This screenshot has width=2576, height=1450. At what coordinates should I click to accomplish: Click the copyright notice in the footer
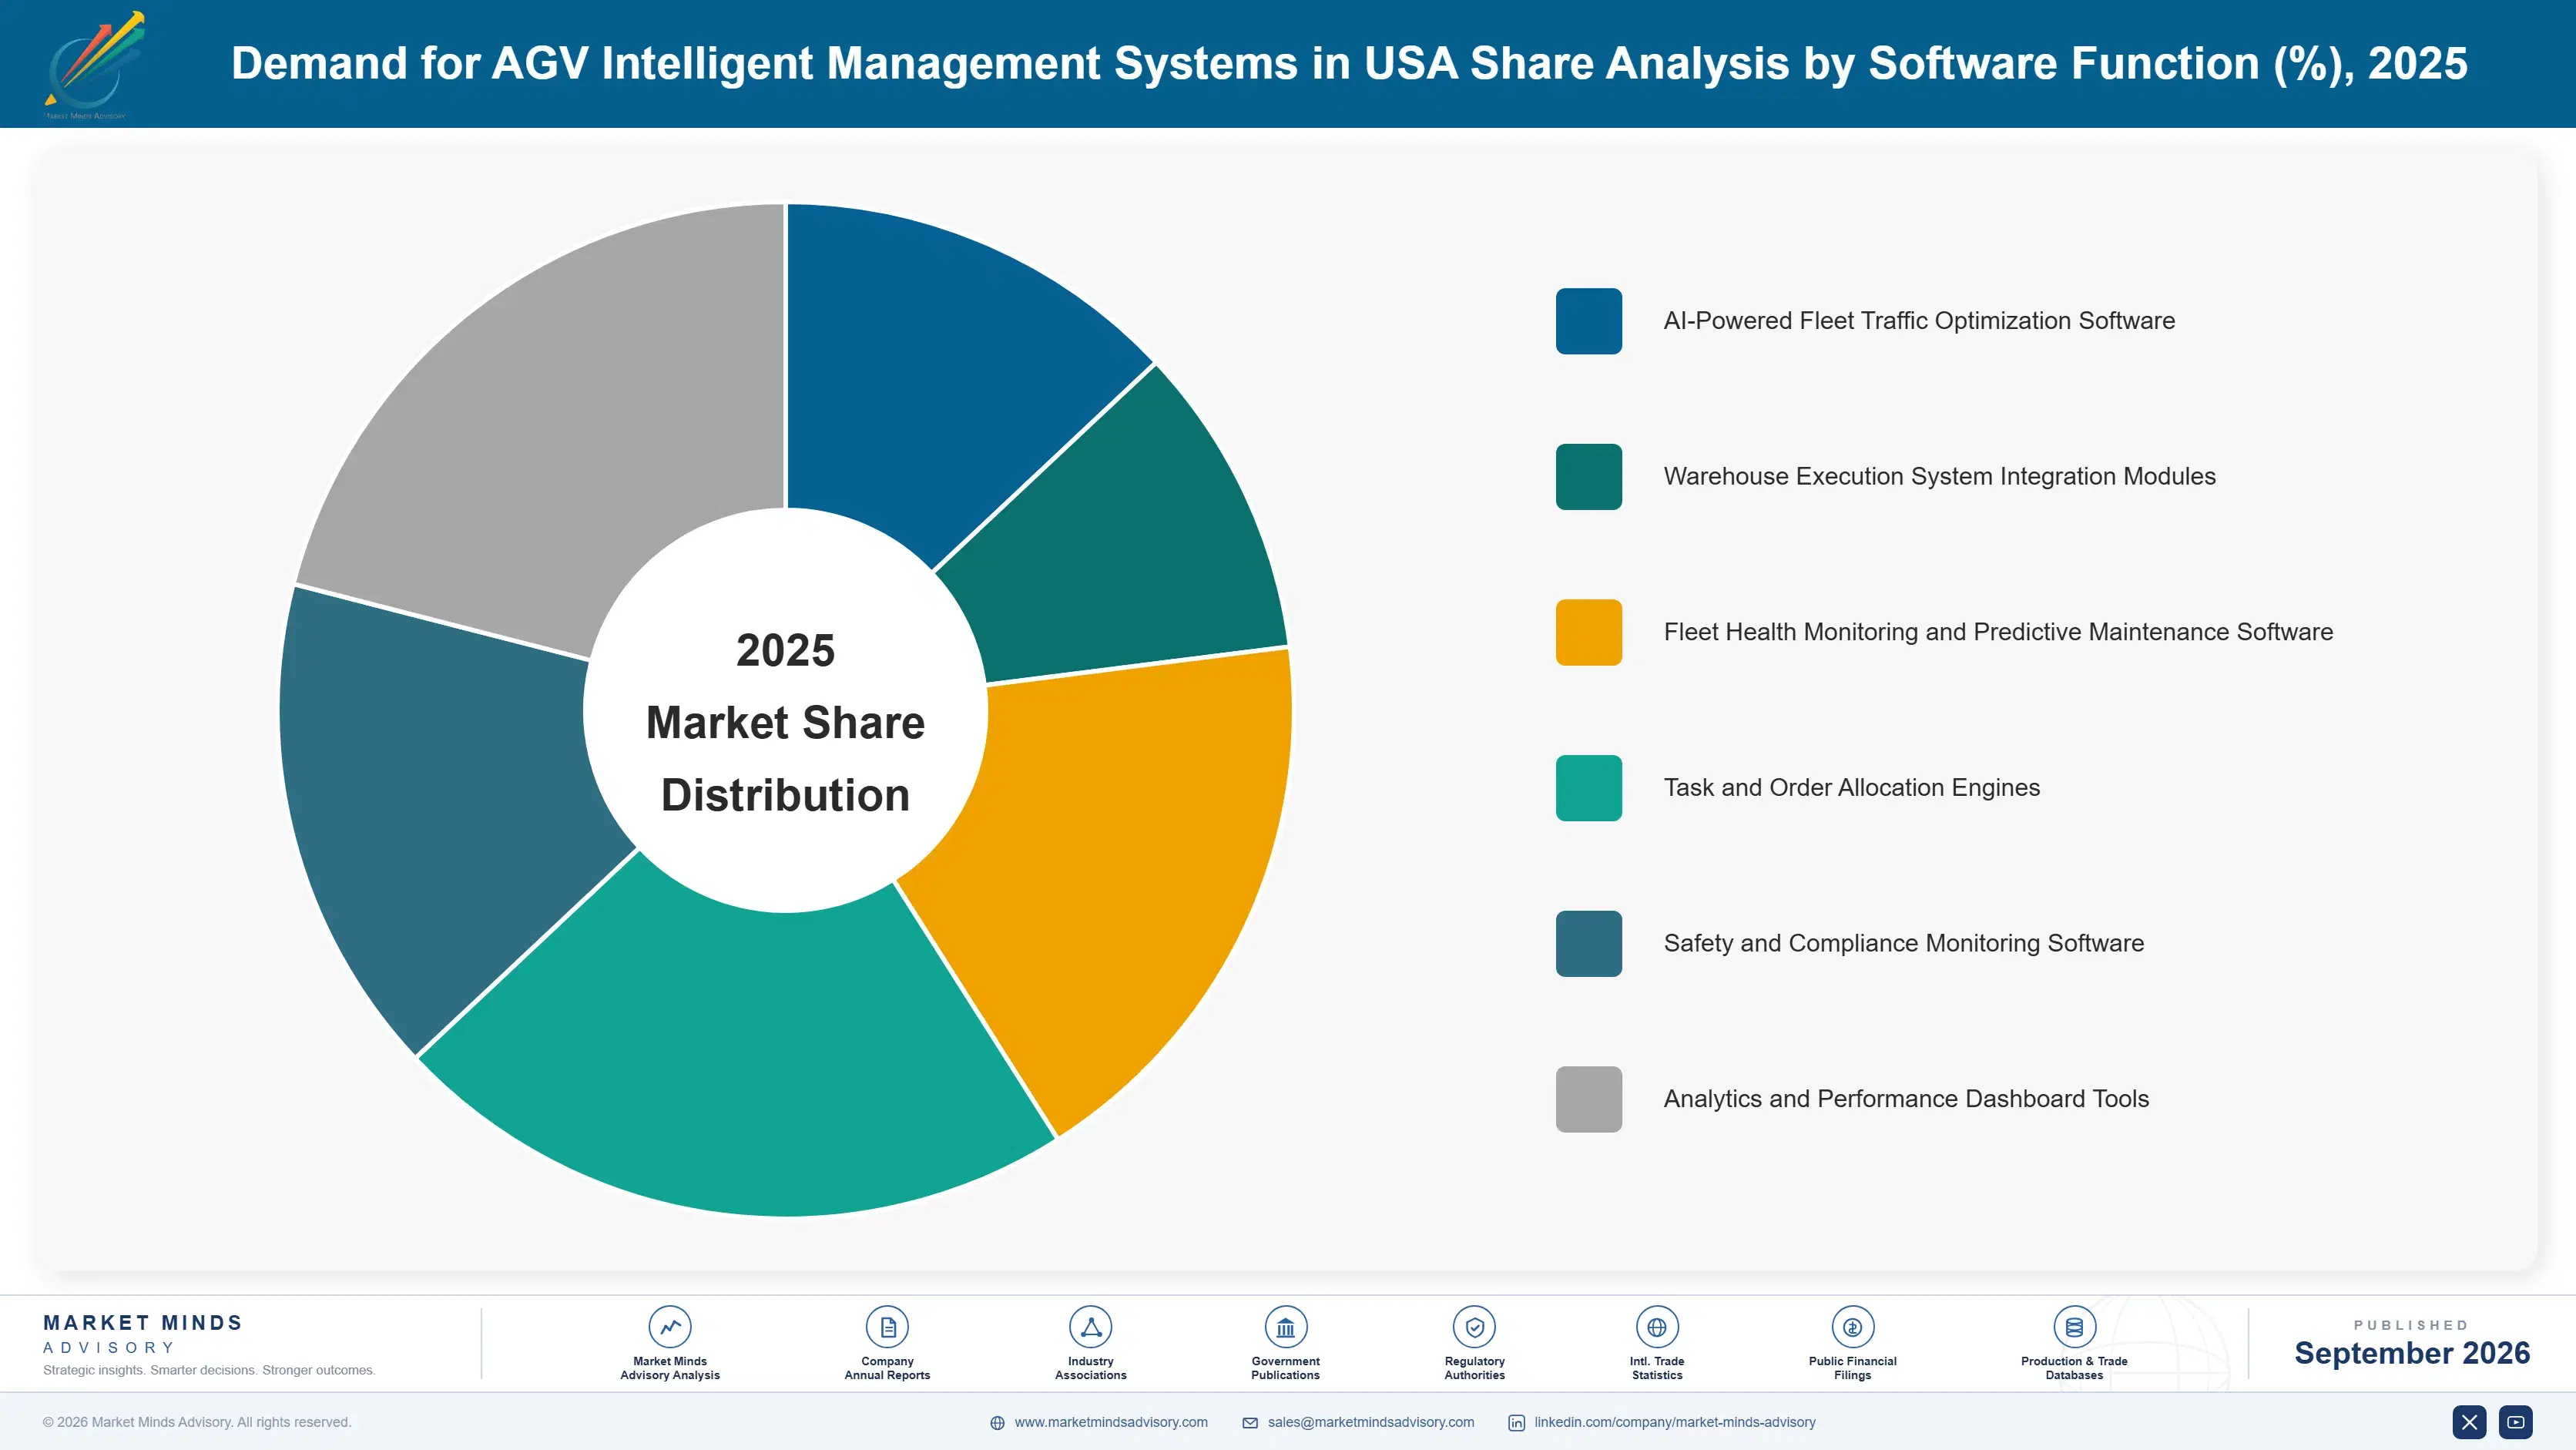197,1422
